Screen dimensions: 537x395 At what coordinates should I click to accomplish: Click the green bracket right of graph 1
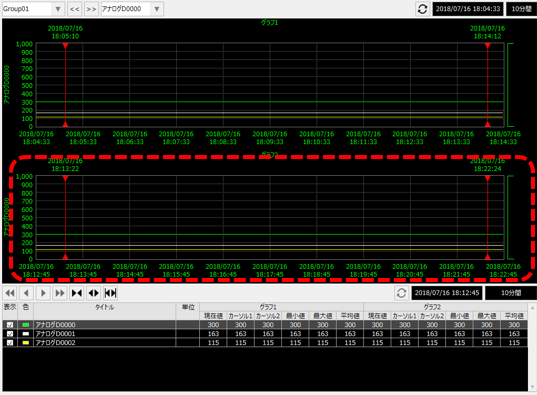coord(510,85)
